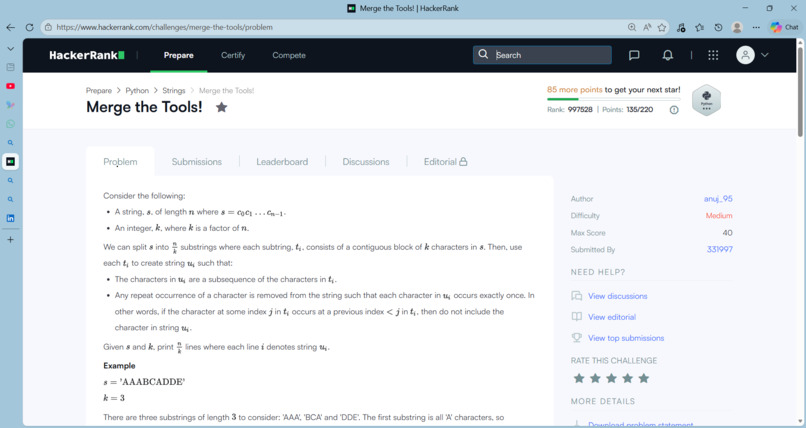Switch to the Submissions tab
The width and height of the screenshot is (806, 428).
(x=196, y=162)
